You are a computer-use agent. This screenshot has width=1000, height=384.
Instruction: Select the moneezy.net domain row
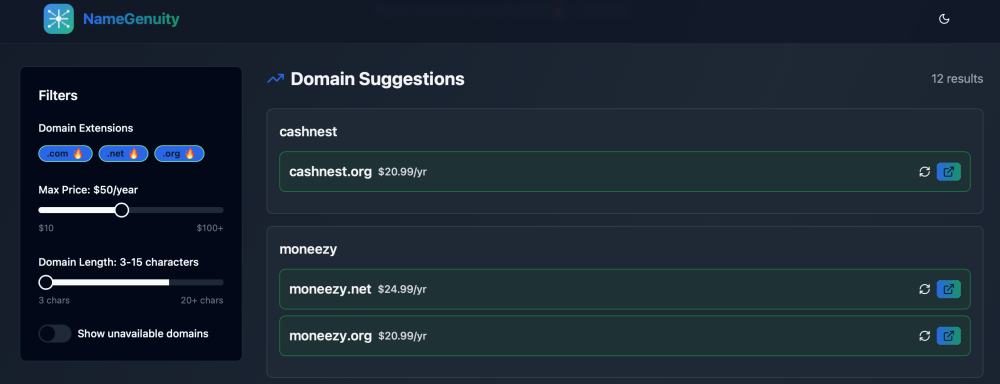[x=625, y=289]
